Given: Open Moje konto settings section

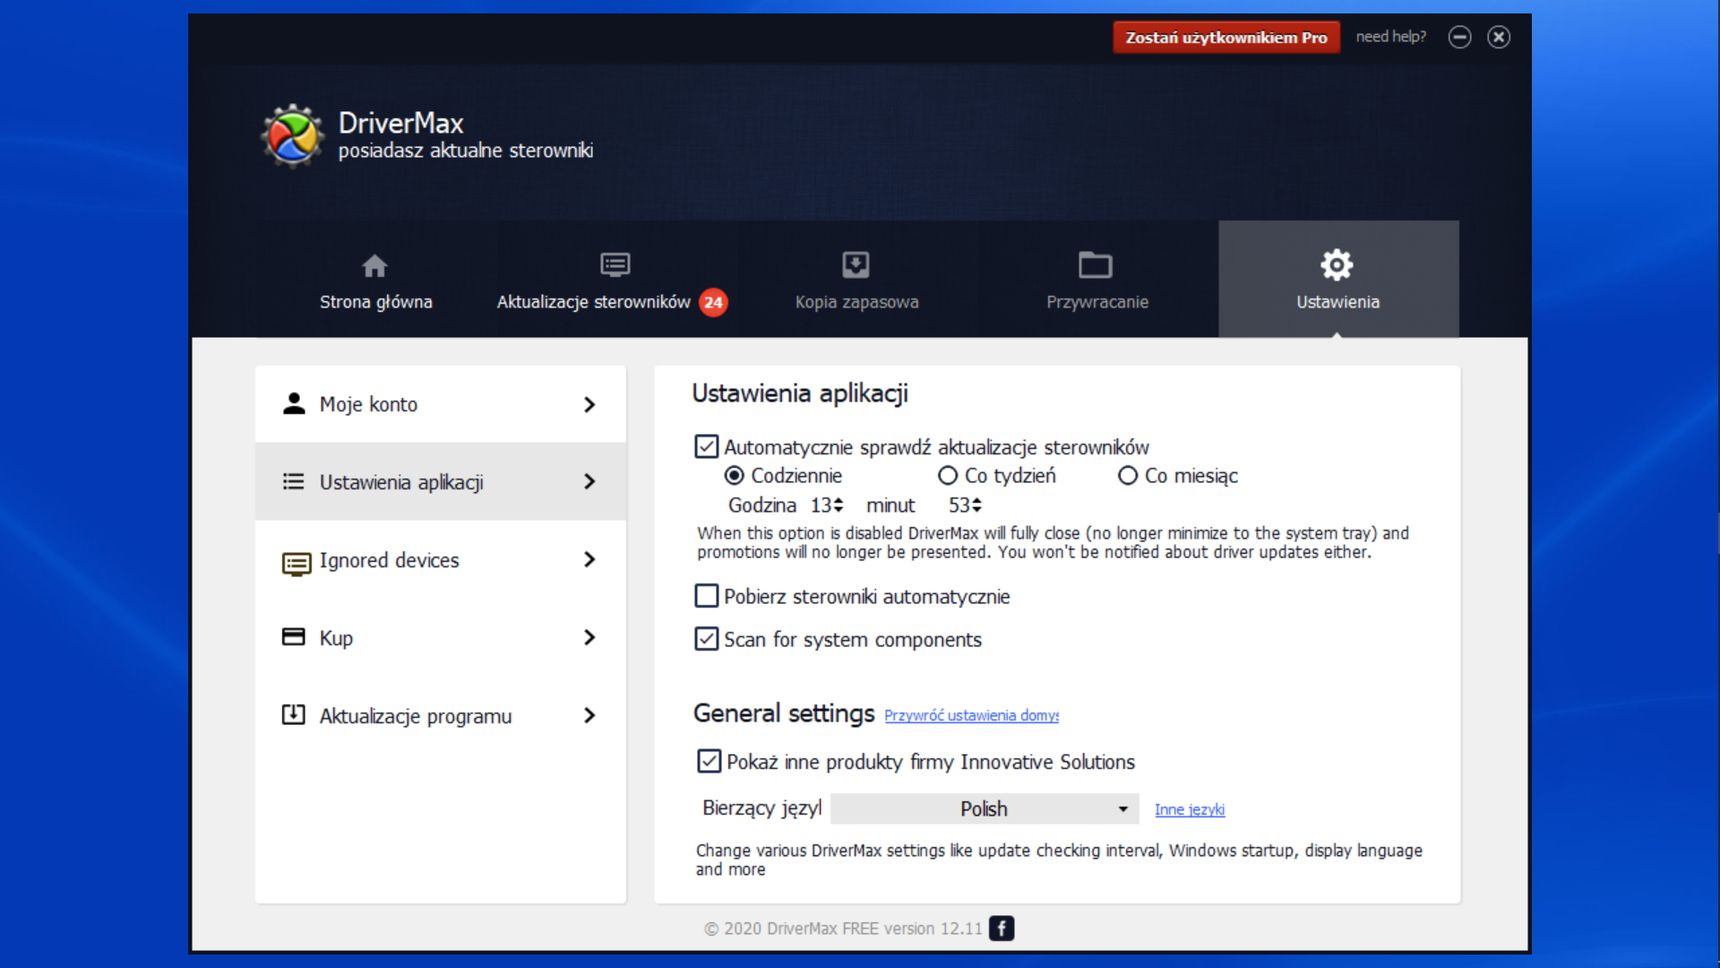Looking at the screenshot, I should [441, 404].
